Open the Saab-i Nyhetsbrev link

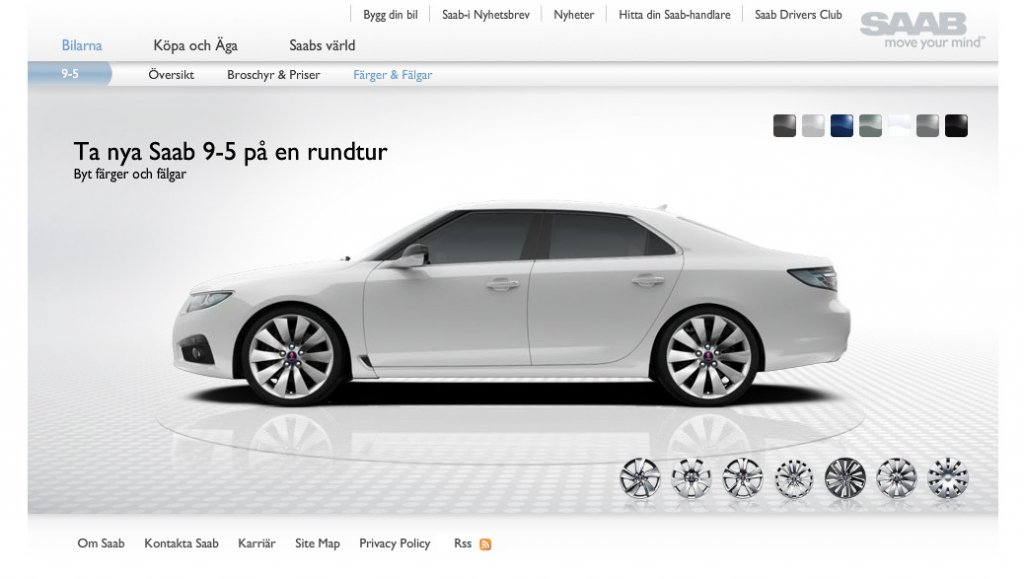point(486,14)
